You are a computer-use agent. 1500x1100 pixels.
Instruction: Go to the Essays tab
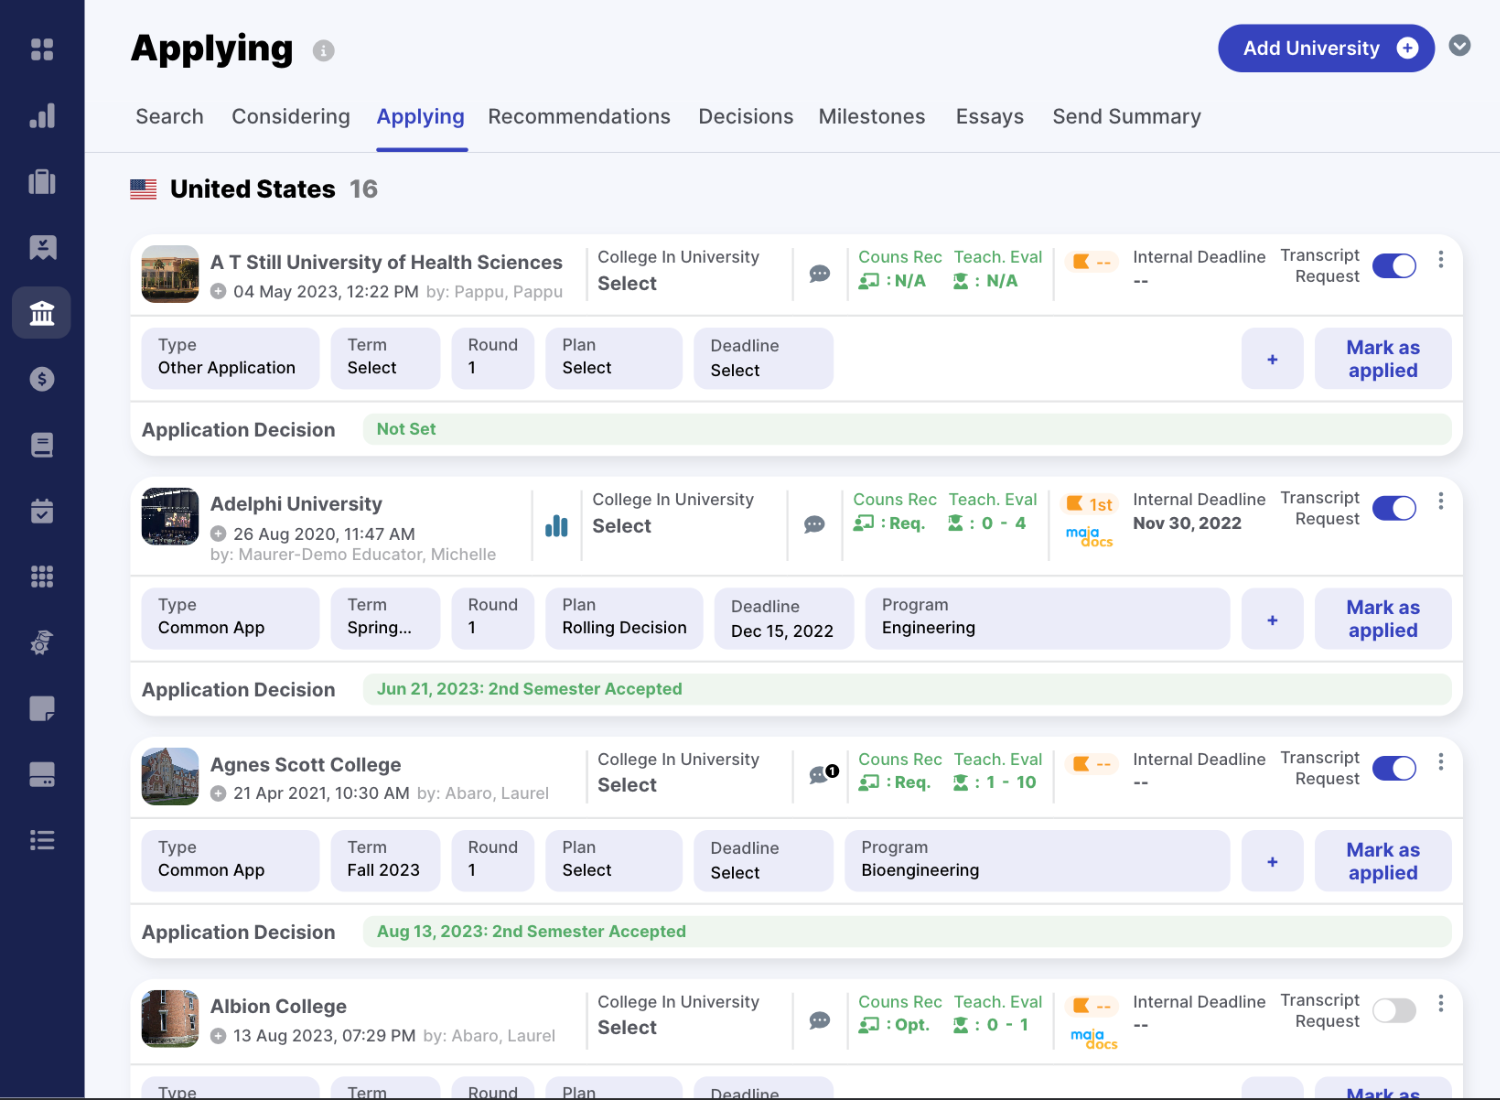tap(989, 117)
